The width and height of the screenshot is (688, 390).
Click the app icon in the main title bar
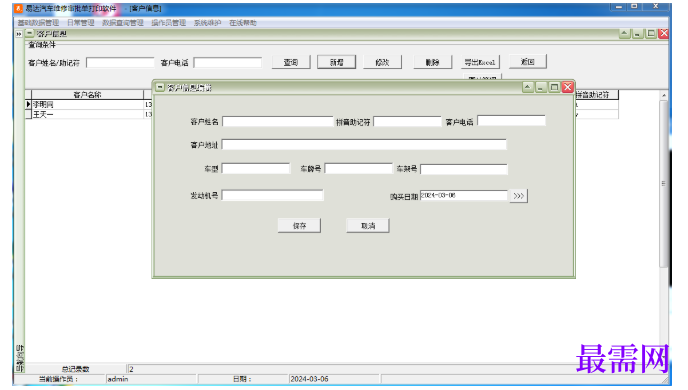[18, 8]
